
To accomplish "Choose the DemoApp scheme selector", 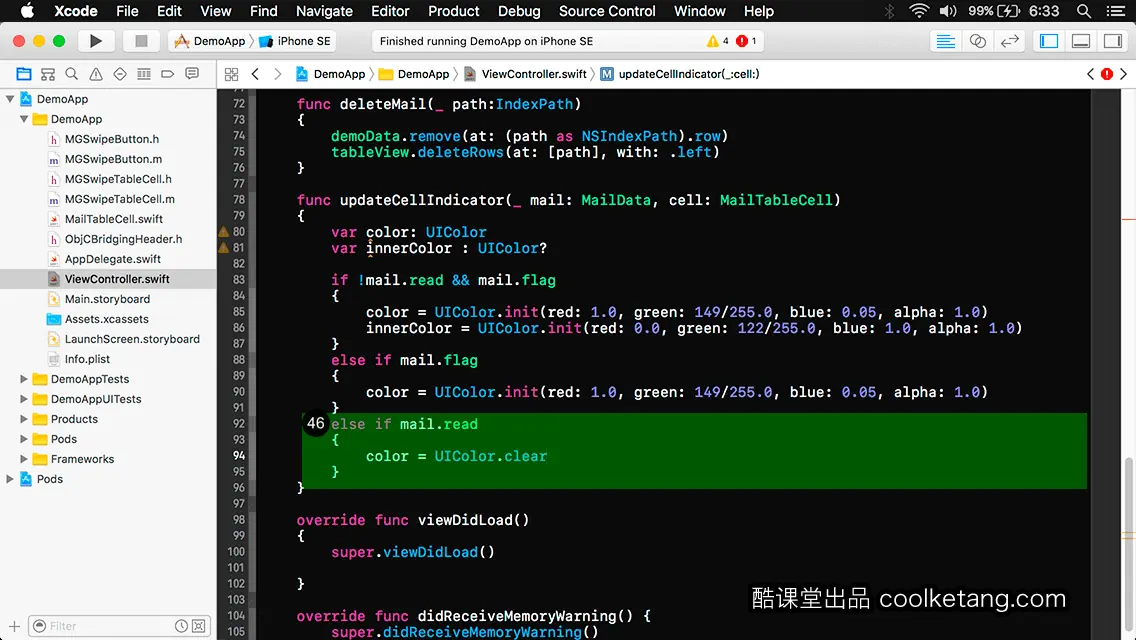I will click(x=210, y=41).
